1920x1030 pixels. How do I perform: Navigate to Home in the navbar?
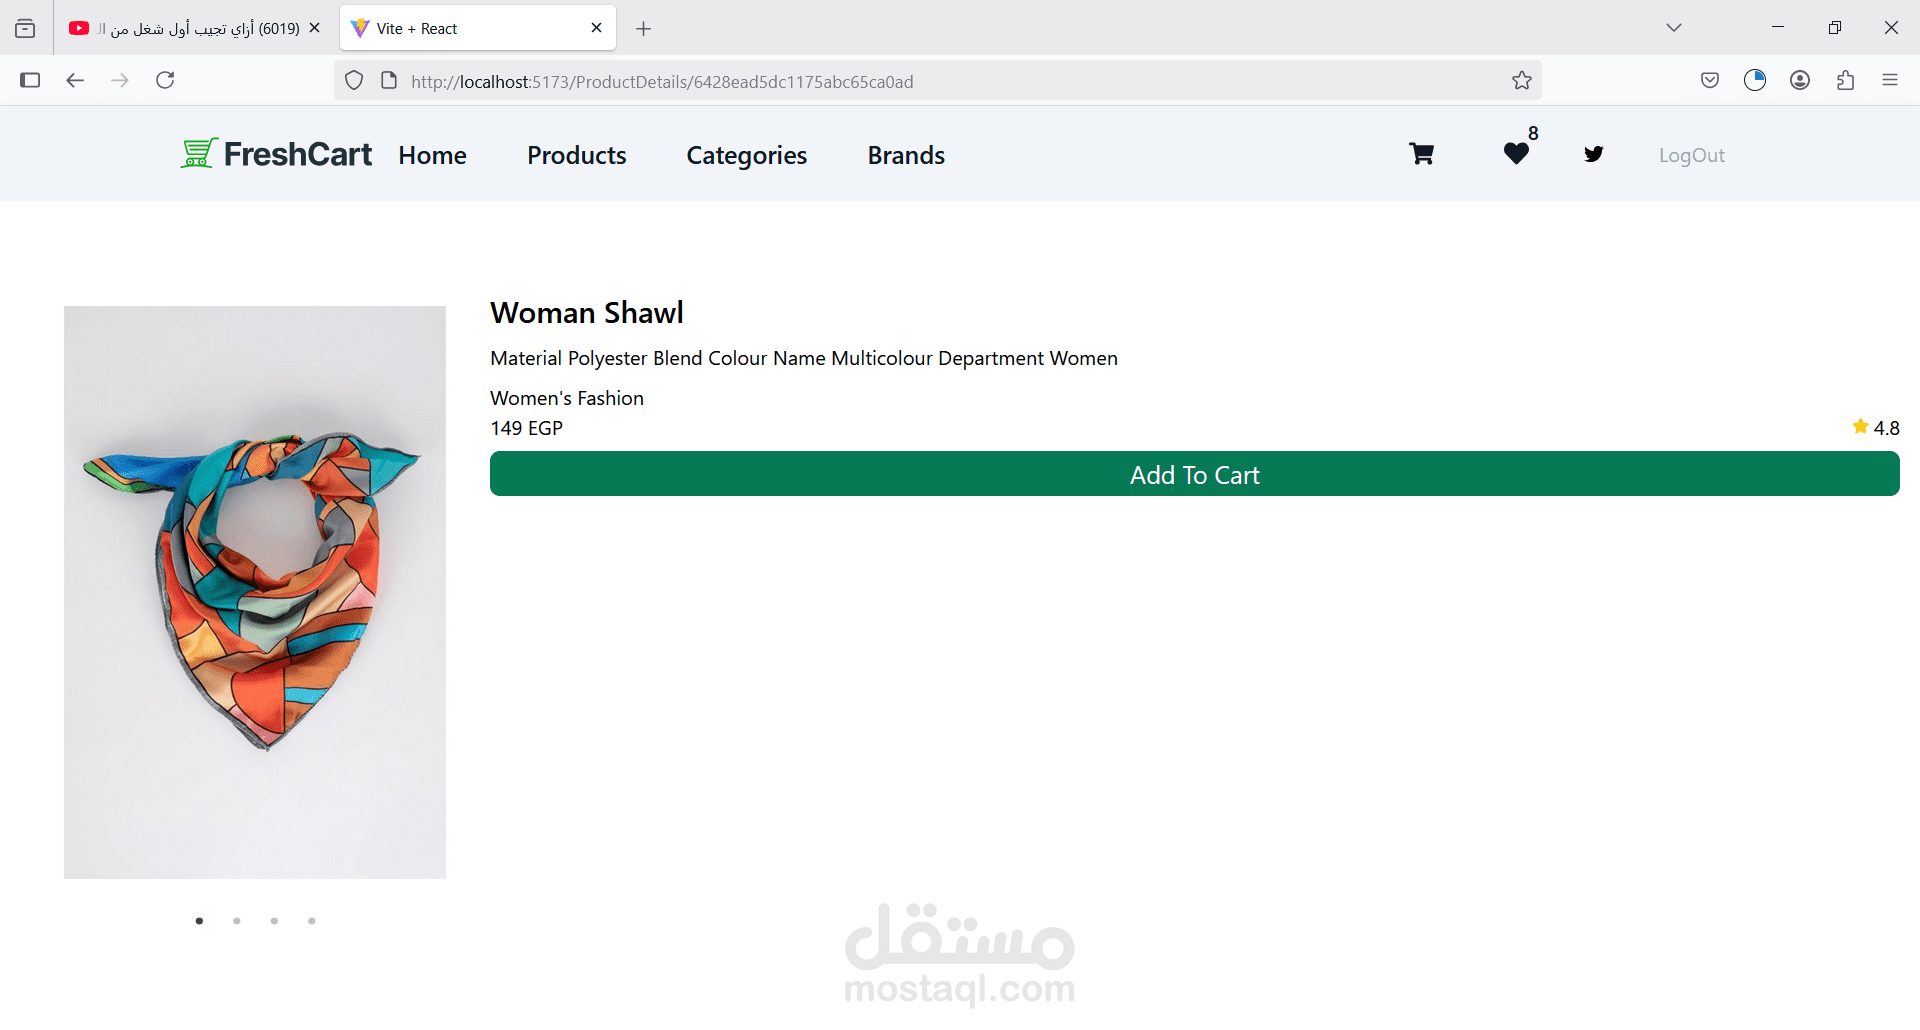tap(432, 155)
